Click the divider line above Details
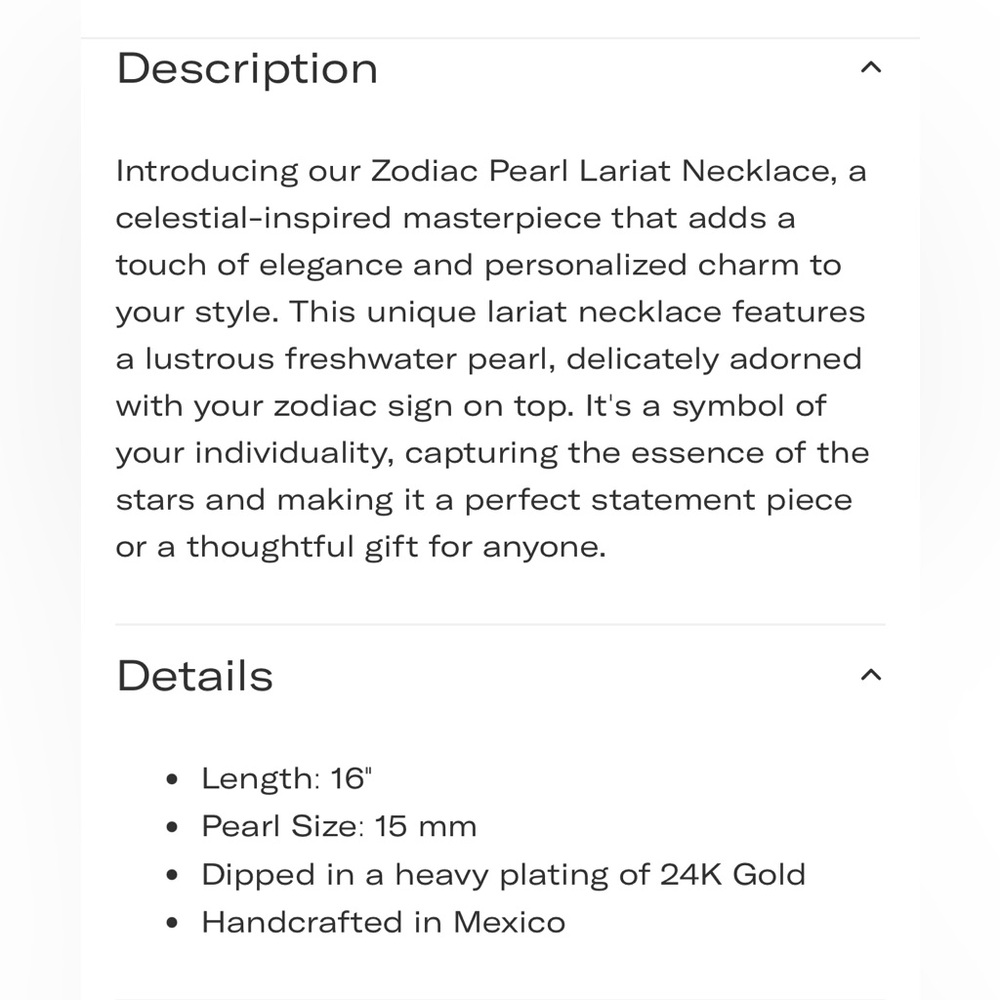The height and width of the screenshot is (1000, 1000). tap(500, 624)
